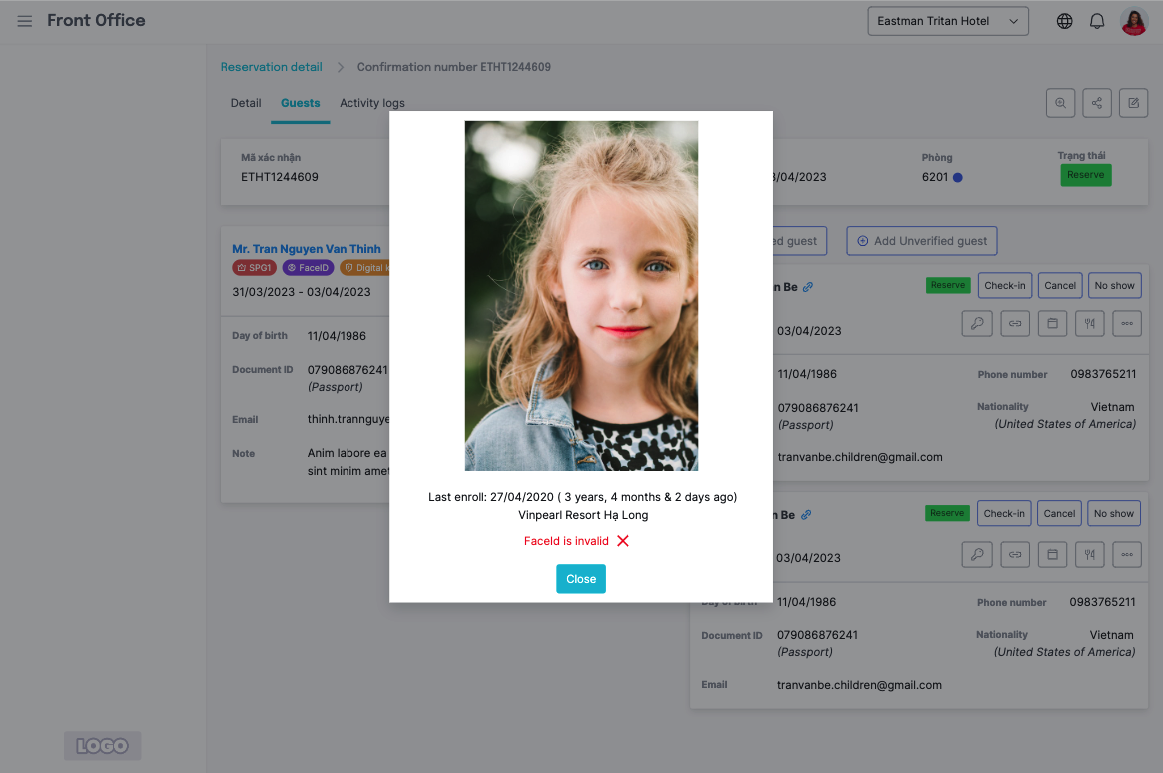
Task: Click the user profile avatar
Action: [x=1133, y=21]
